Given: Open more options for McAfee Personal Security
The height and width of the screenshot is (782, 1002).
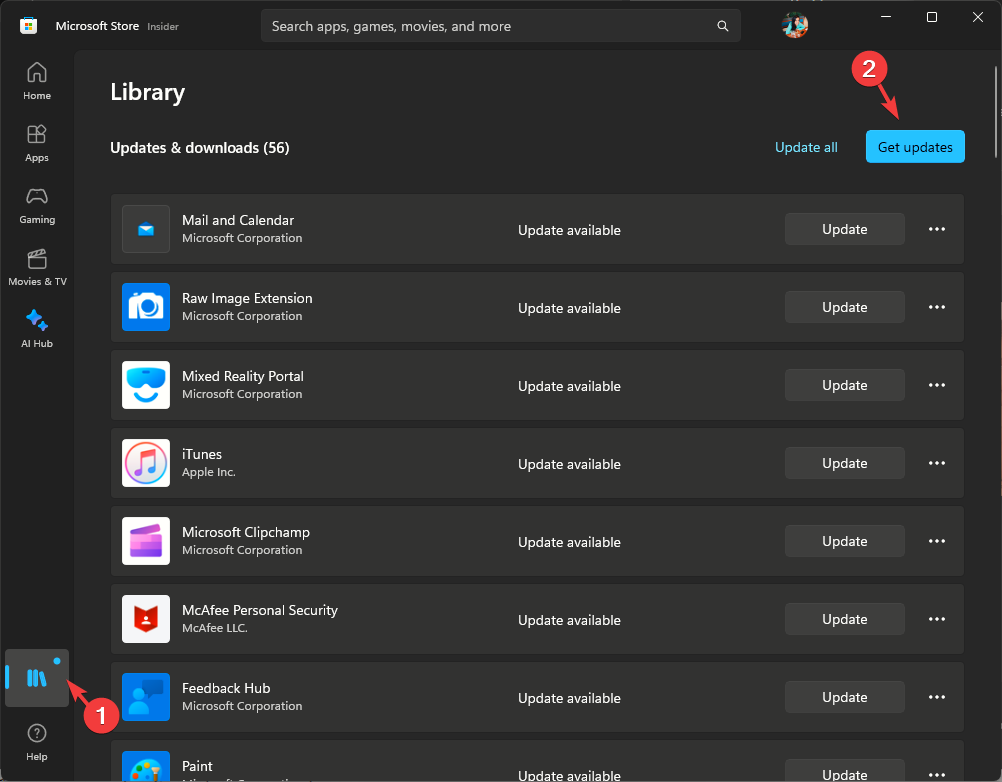Looking at the screenshot, I should [937, 618].
